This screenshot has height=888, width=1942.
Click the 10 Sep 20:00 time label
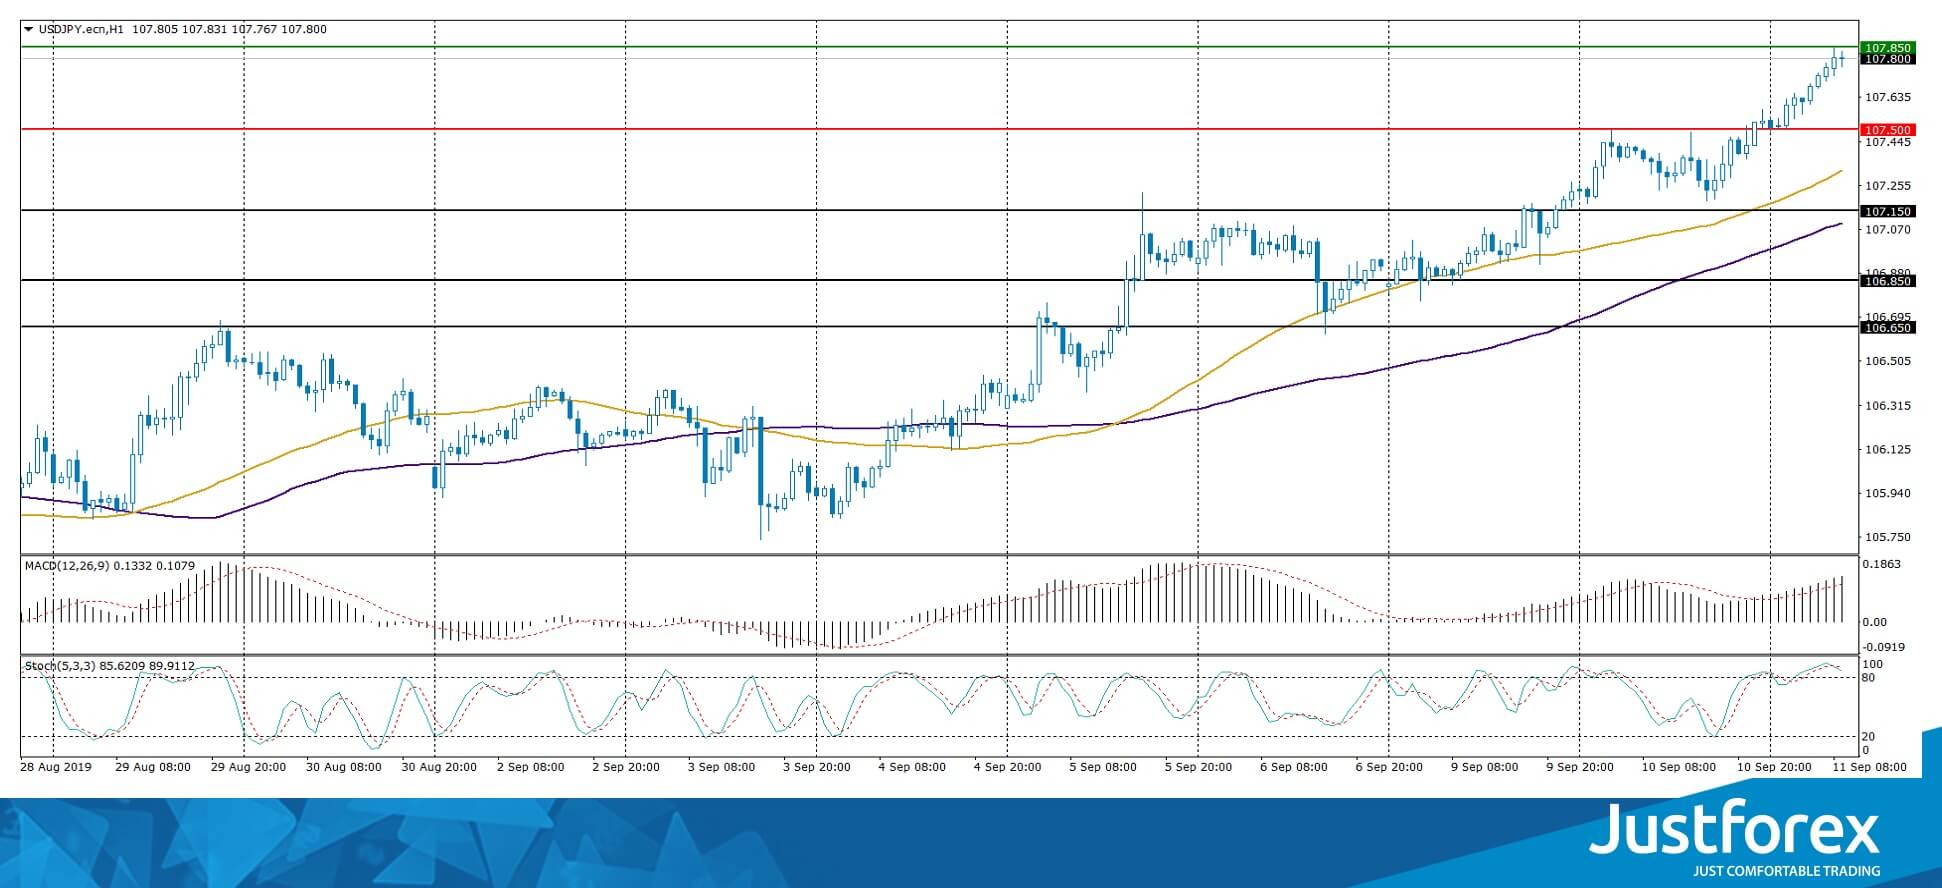pyautogui.click(x=1775, y=767)
